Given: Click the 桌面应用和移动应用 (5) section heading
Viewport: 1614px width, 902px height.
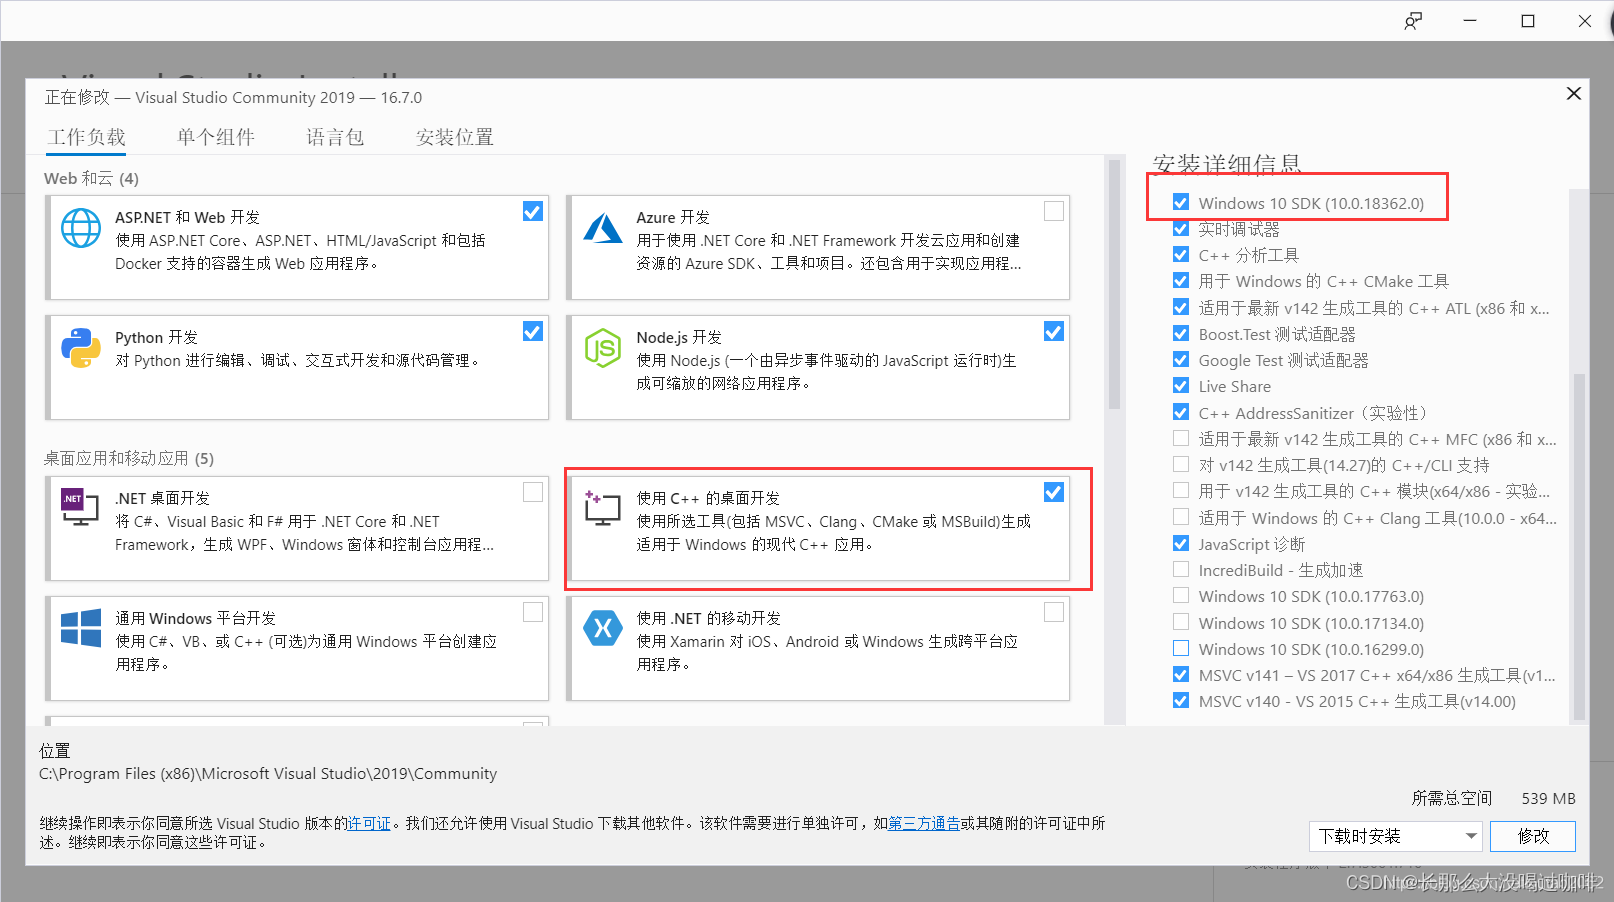Looking at the screenshot, I should tap(129, 458).
